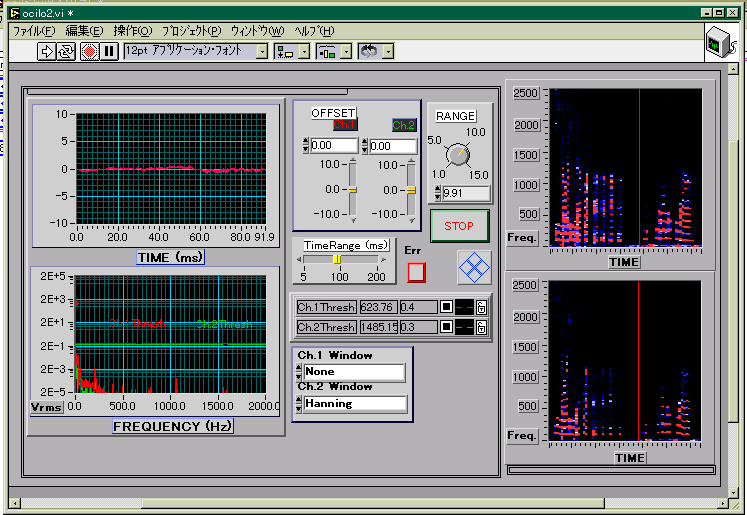Click the Run arrow toolbar icon

coord(47,51)
